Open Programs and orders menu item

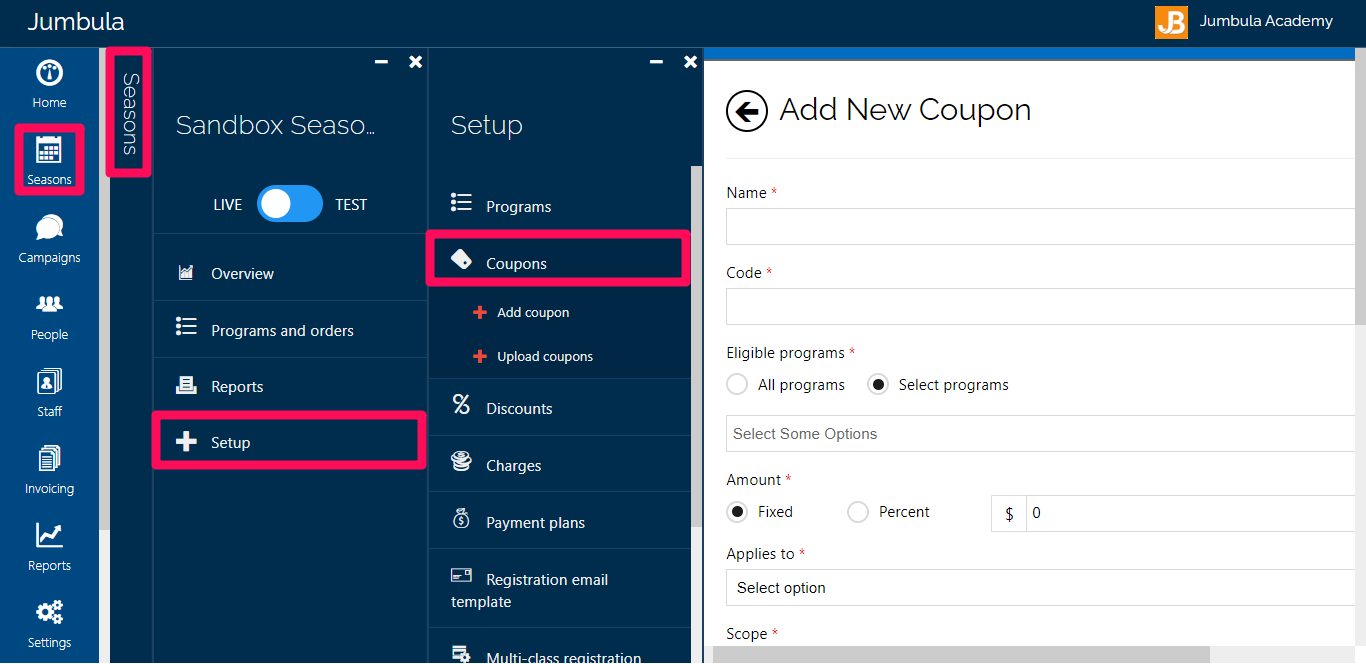[x=290, y=330]
